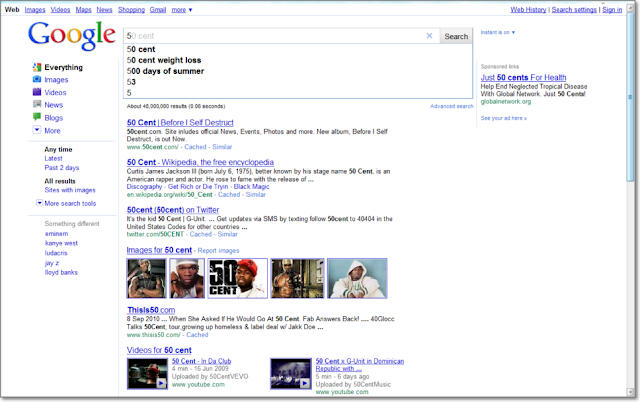Open Cached link for 50cent.com result
The height and width of the screenshot is (402, 640).
195,147
